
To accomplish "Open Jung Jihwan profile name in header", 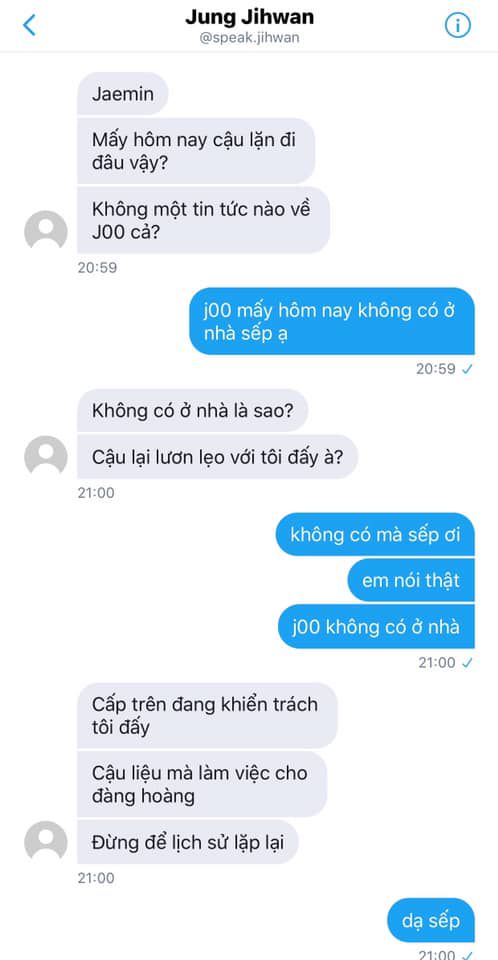I will (249, 17).
